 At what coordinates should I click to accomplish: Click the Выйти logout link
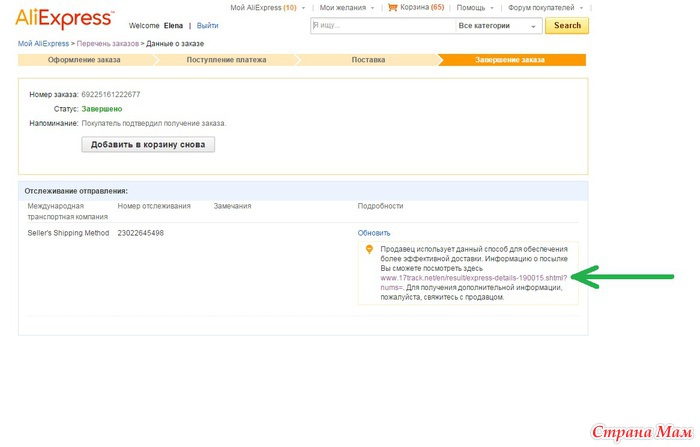tap(208, 25)
